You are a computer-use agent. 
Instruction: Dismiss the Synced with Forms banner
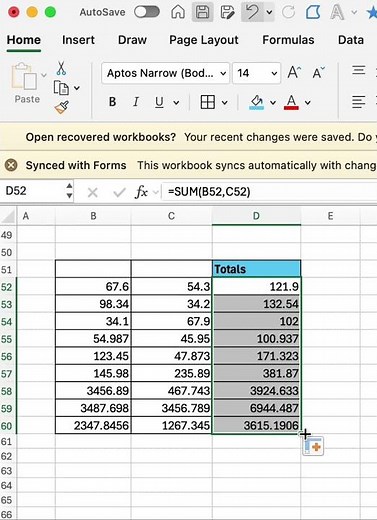tap(11, 165)
